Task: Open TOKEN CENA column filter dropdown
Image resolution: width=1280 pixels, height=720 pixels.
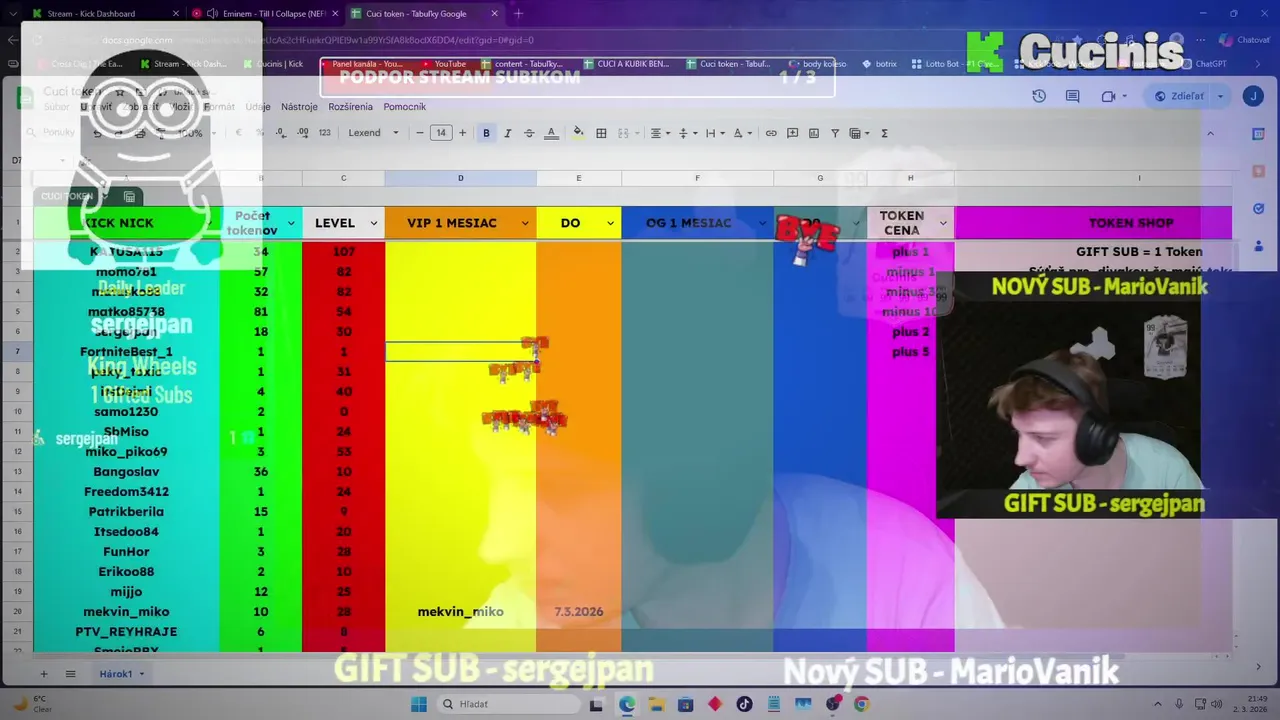Action: point(943,223)
